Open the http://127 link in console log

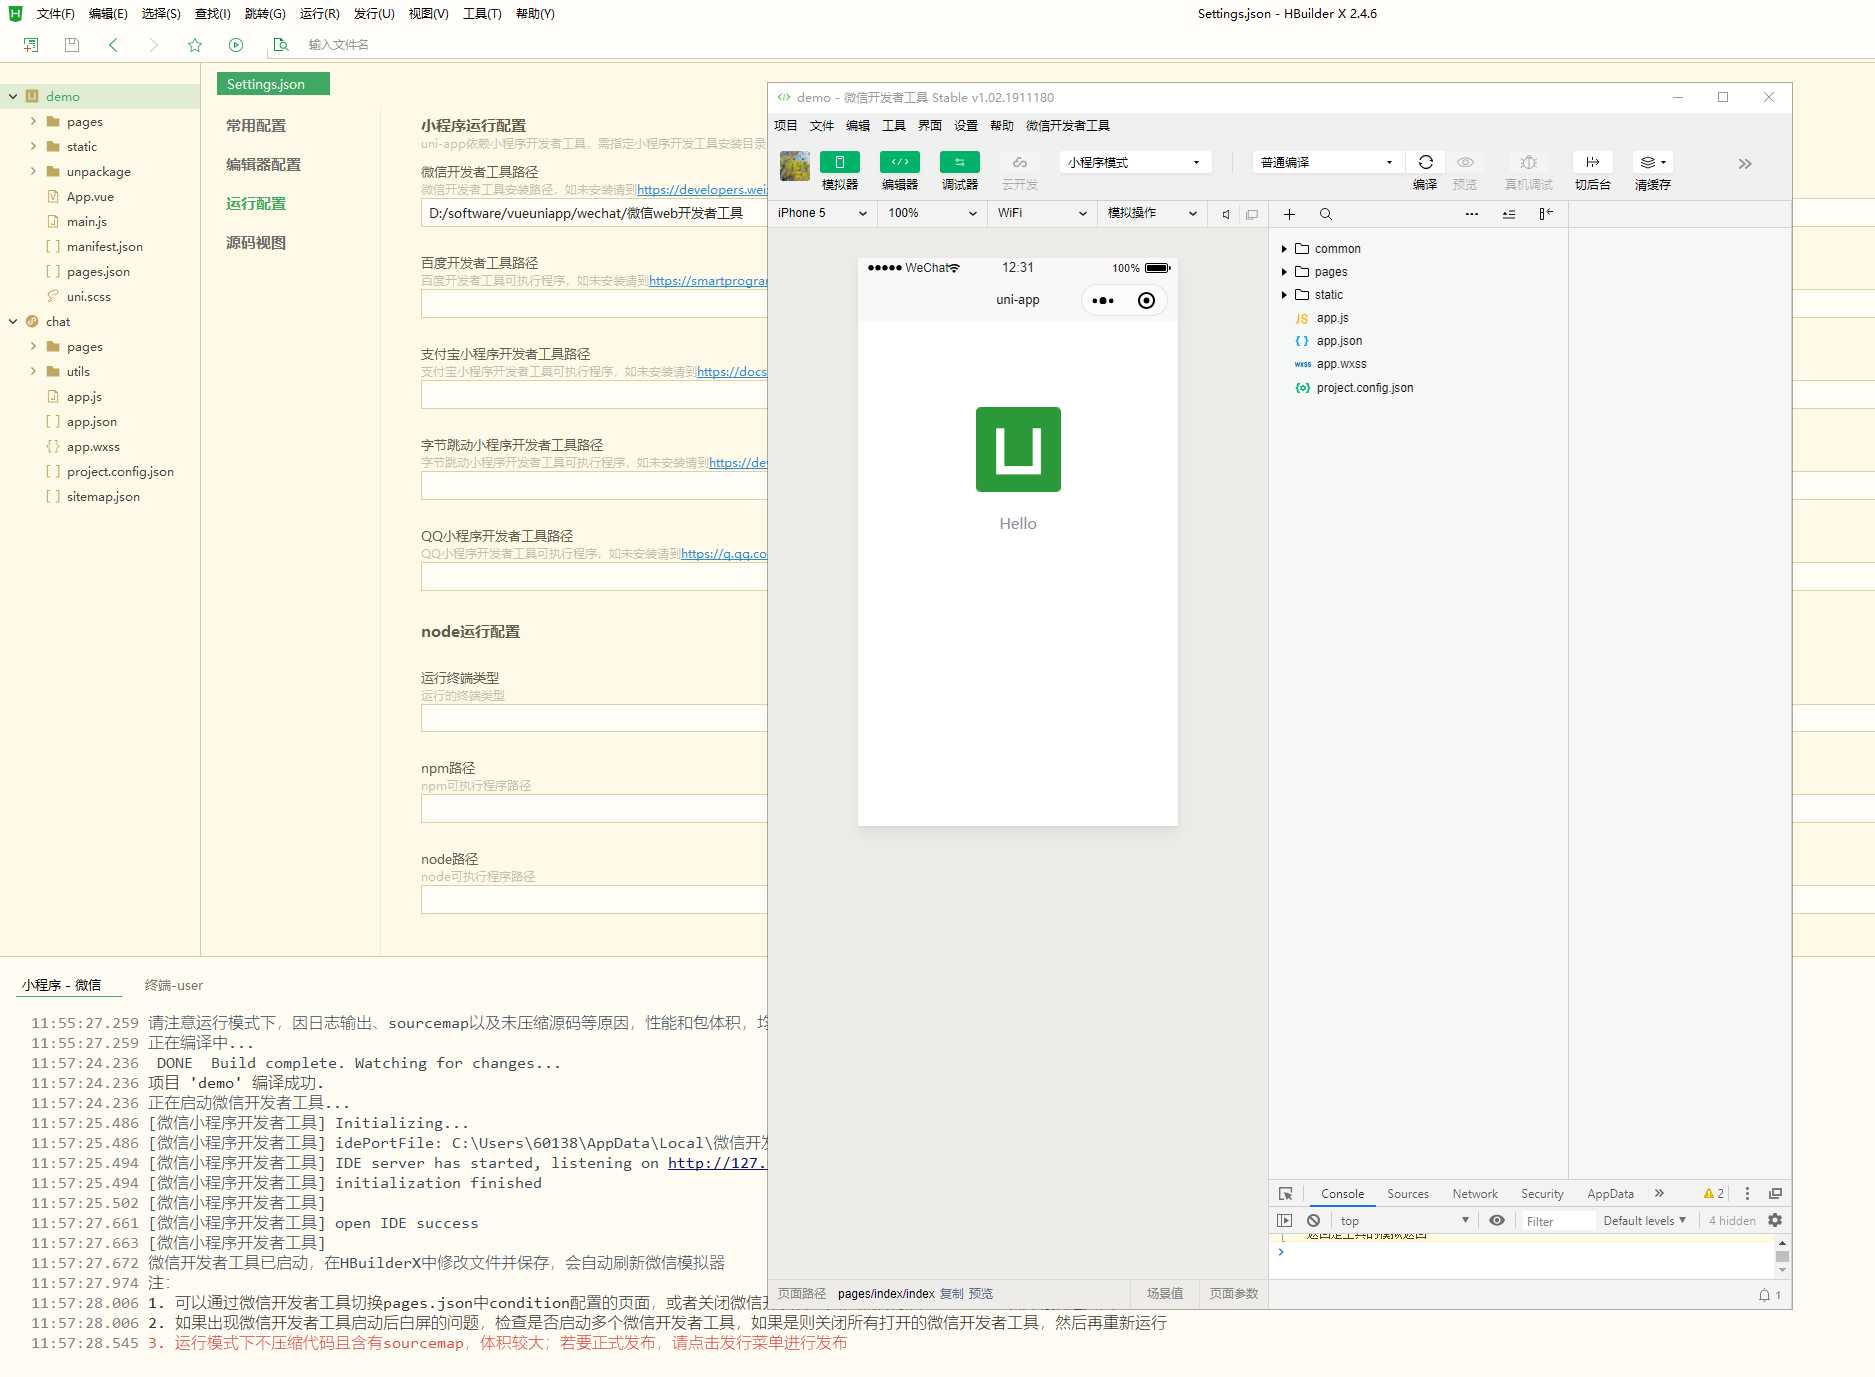point(717,1163)
